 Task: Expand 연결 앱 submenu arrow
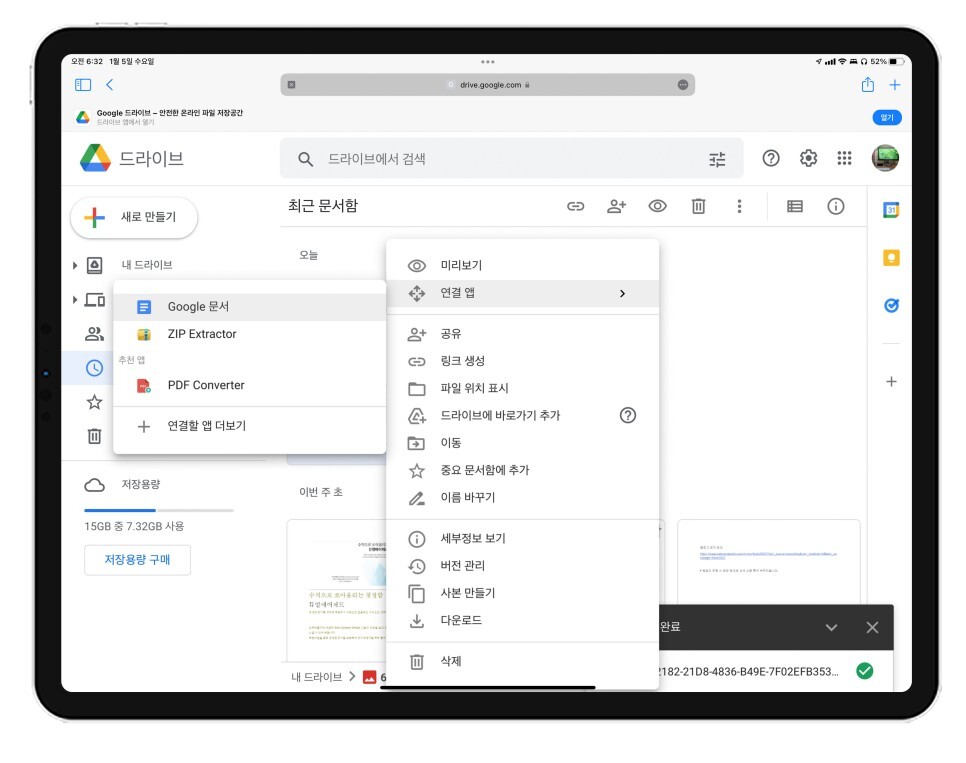pos(622,293)
